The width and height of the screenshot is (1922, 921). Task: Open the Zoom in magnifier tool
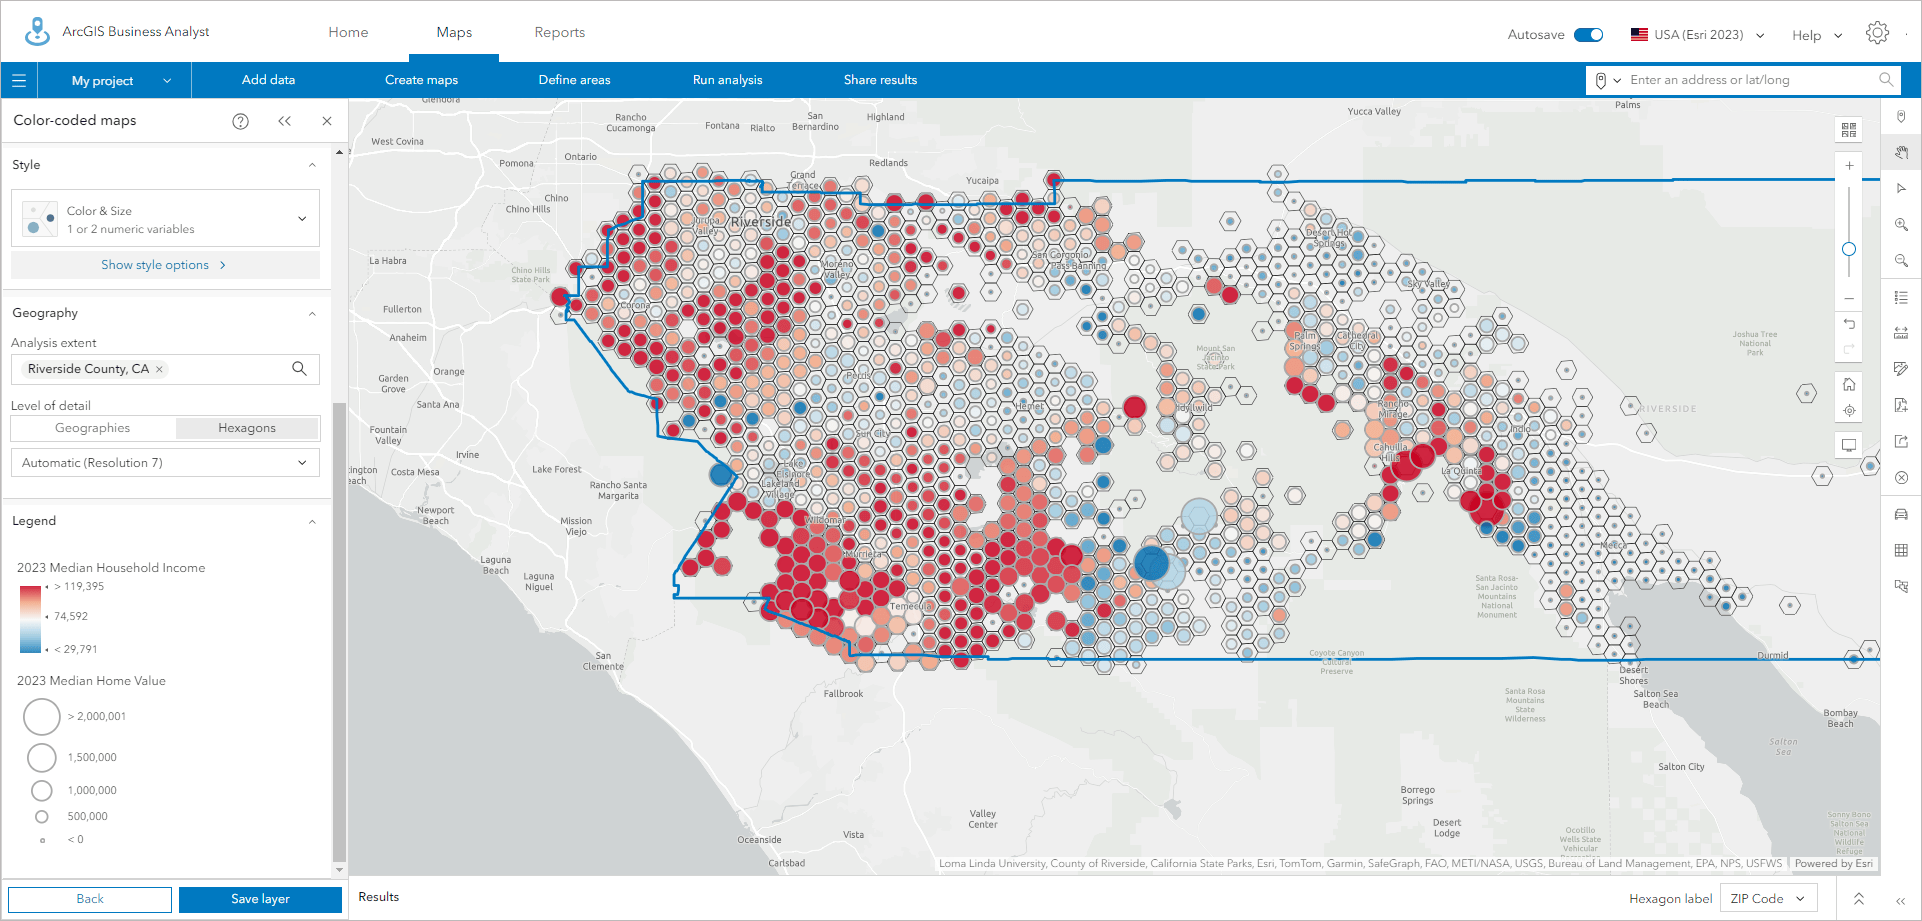pyautogui.click(x=1901, y=224)
